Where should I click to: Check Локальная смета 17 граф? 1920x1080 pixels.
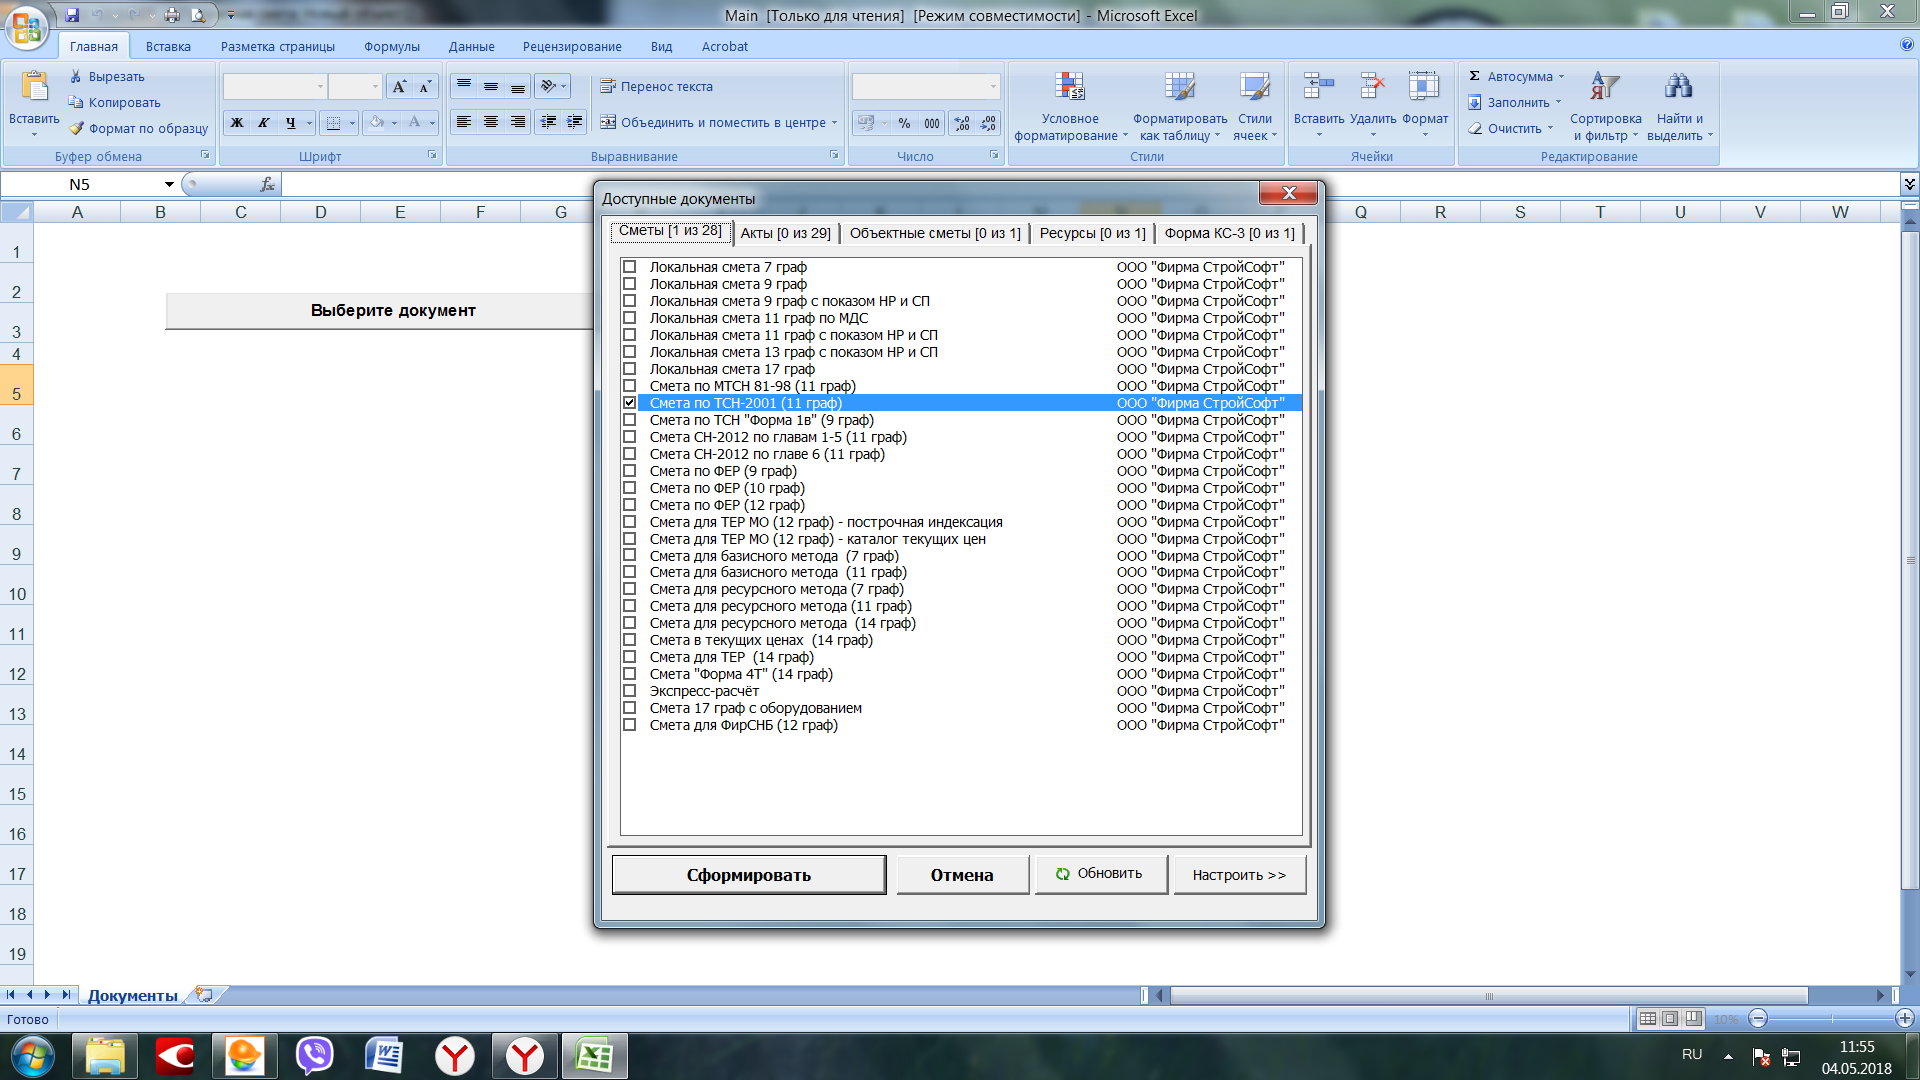point(630,369)
